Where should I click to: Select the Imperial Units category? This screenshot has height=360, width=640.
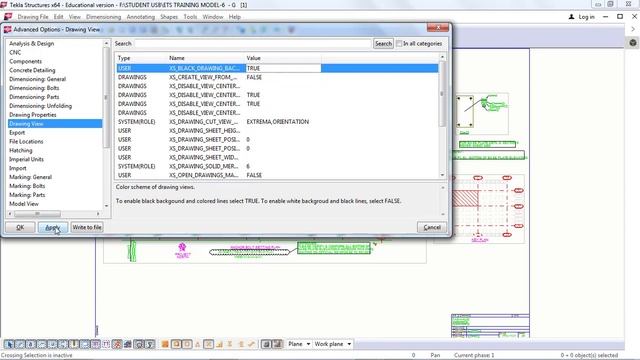coord(26,160)
